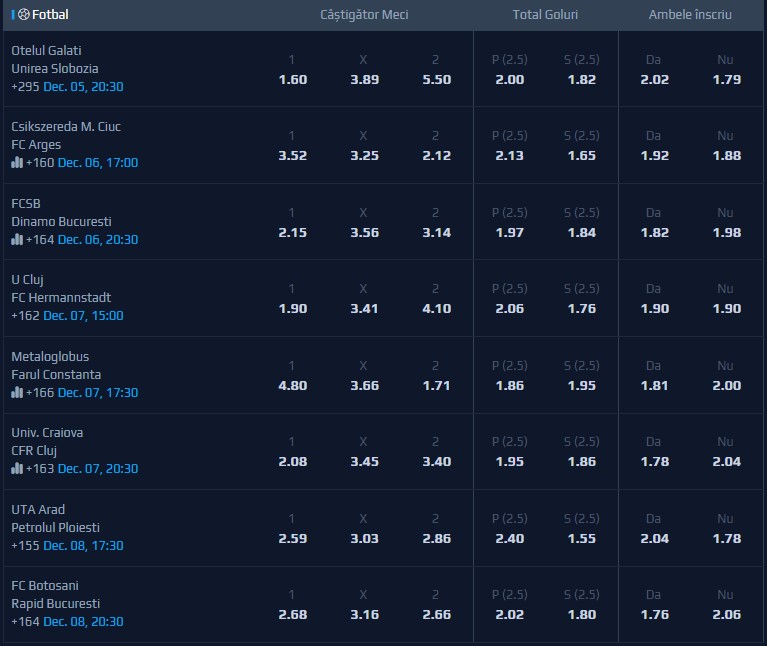
Task: Choose Da 1.82 in FCSB match
Action: 654,232
